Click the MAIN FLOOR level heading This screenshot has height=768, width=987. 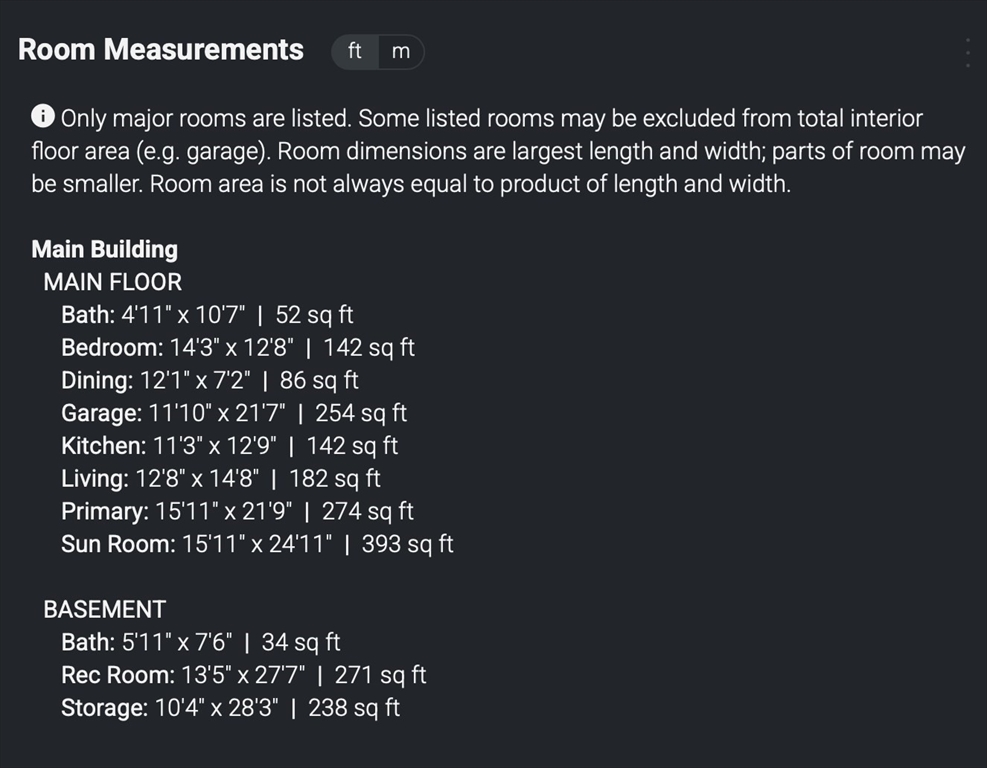click(113, 282)
